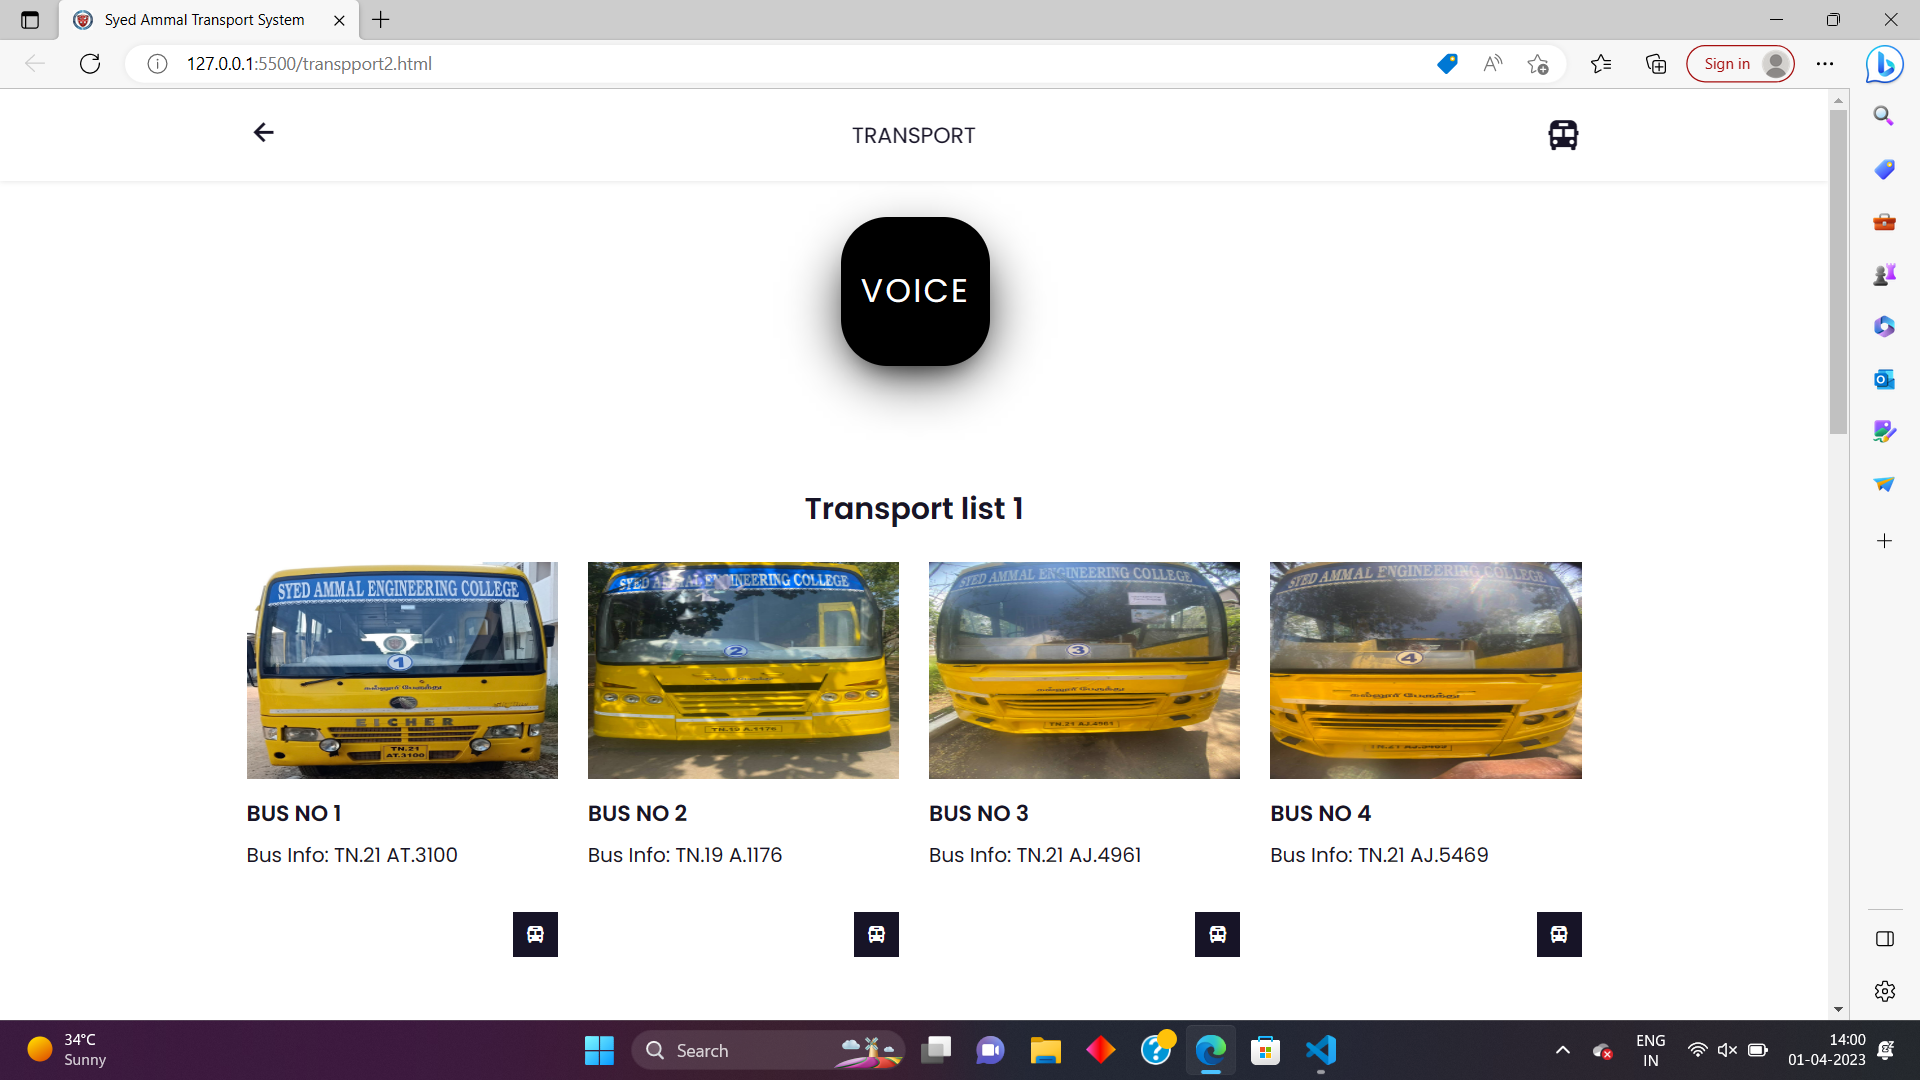The height and width of the screenshot is (1080, 1920).
Task: Open File Explorer from the taskbar
Action: tap(1045, 1050)
